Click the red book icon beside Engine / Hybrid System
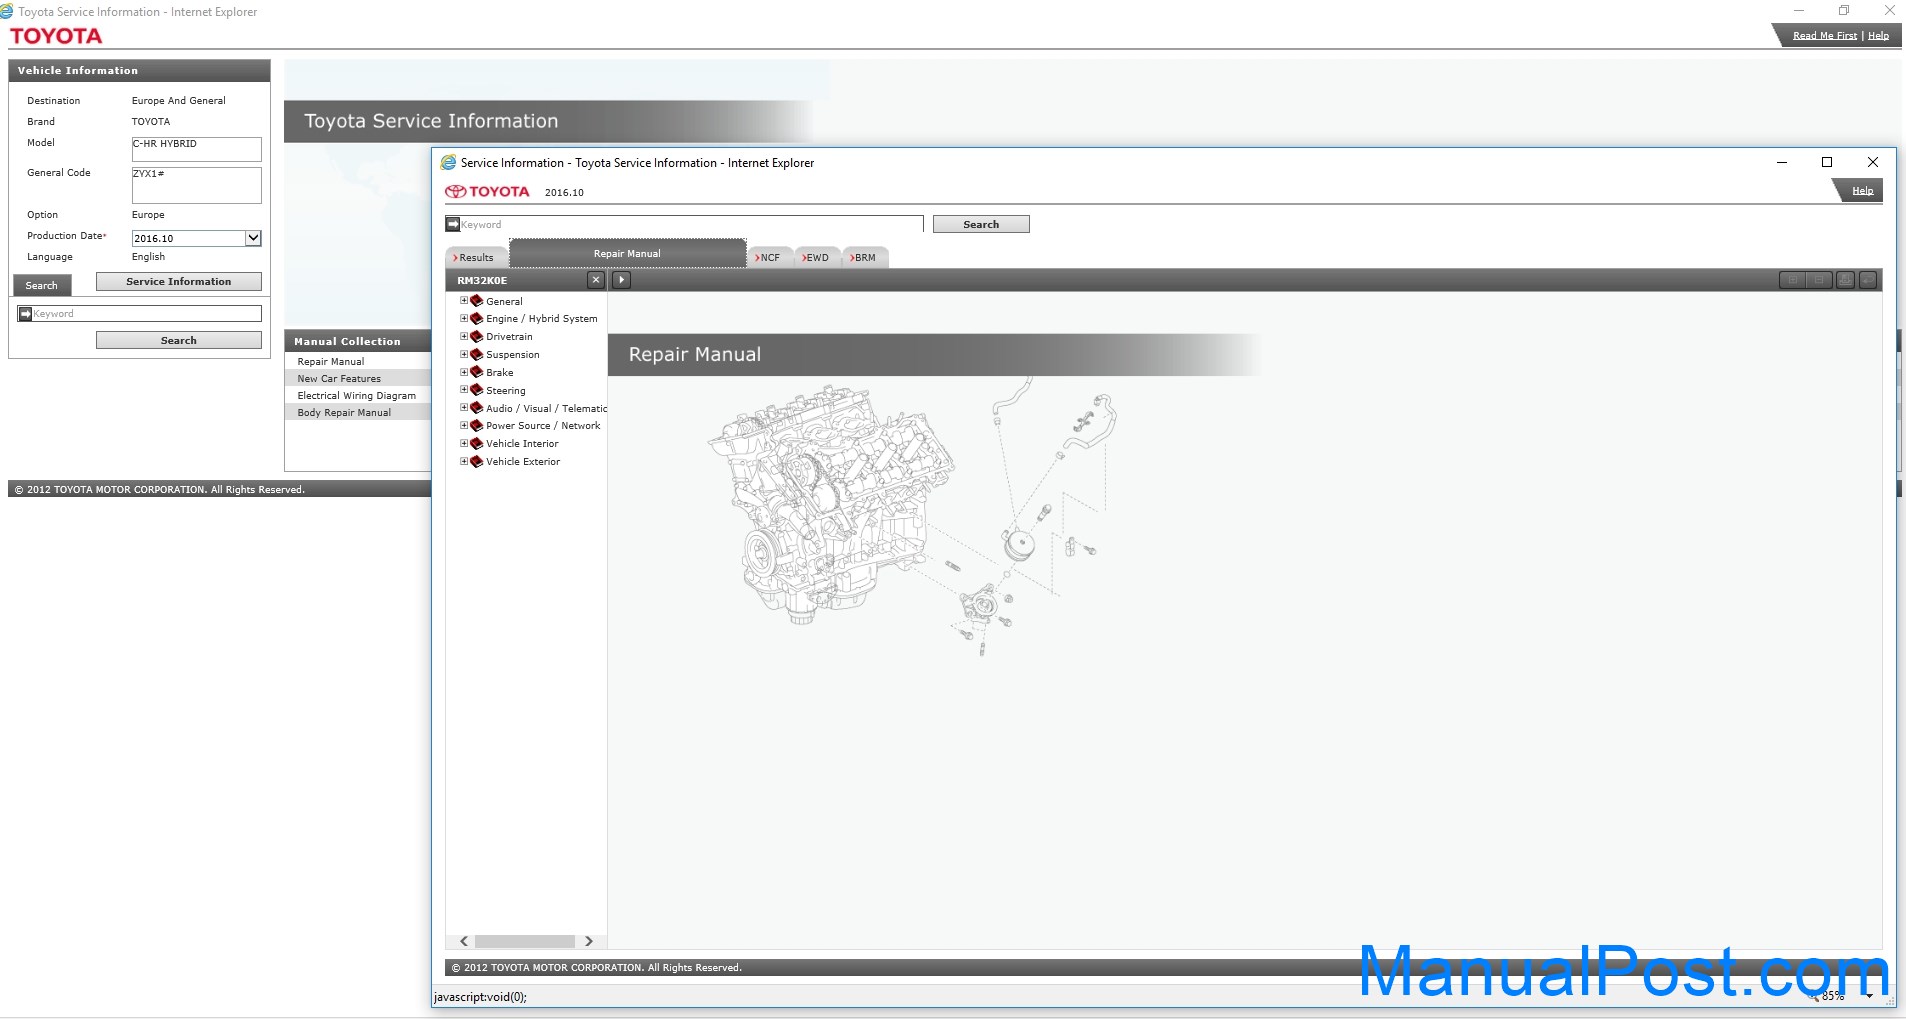The image size is (1906, 1019). coord(477,318)
